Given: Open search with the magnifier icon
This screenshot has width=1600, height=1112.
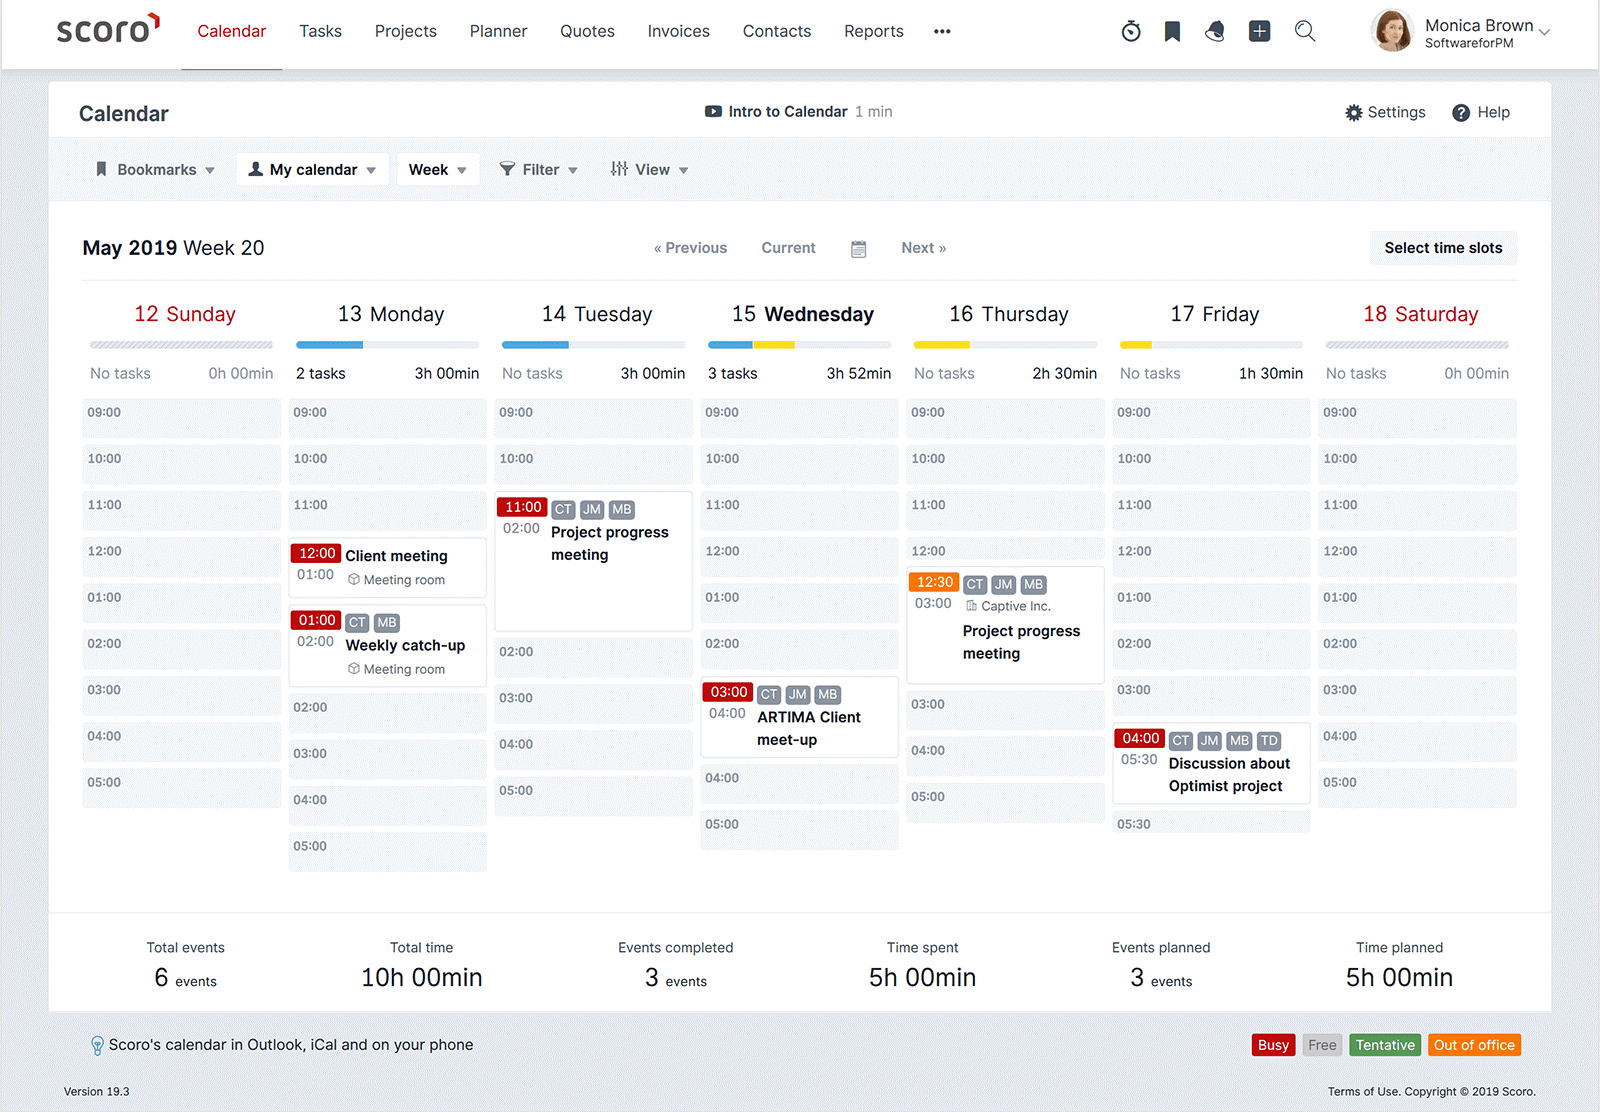Looking at the screenshot, I should pos(1304,31).
